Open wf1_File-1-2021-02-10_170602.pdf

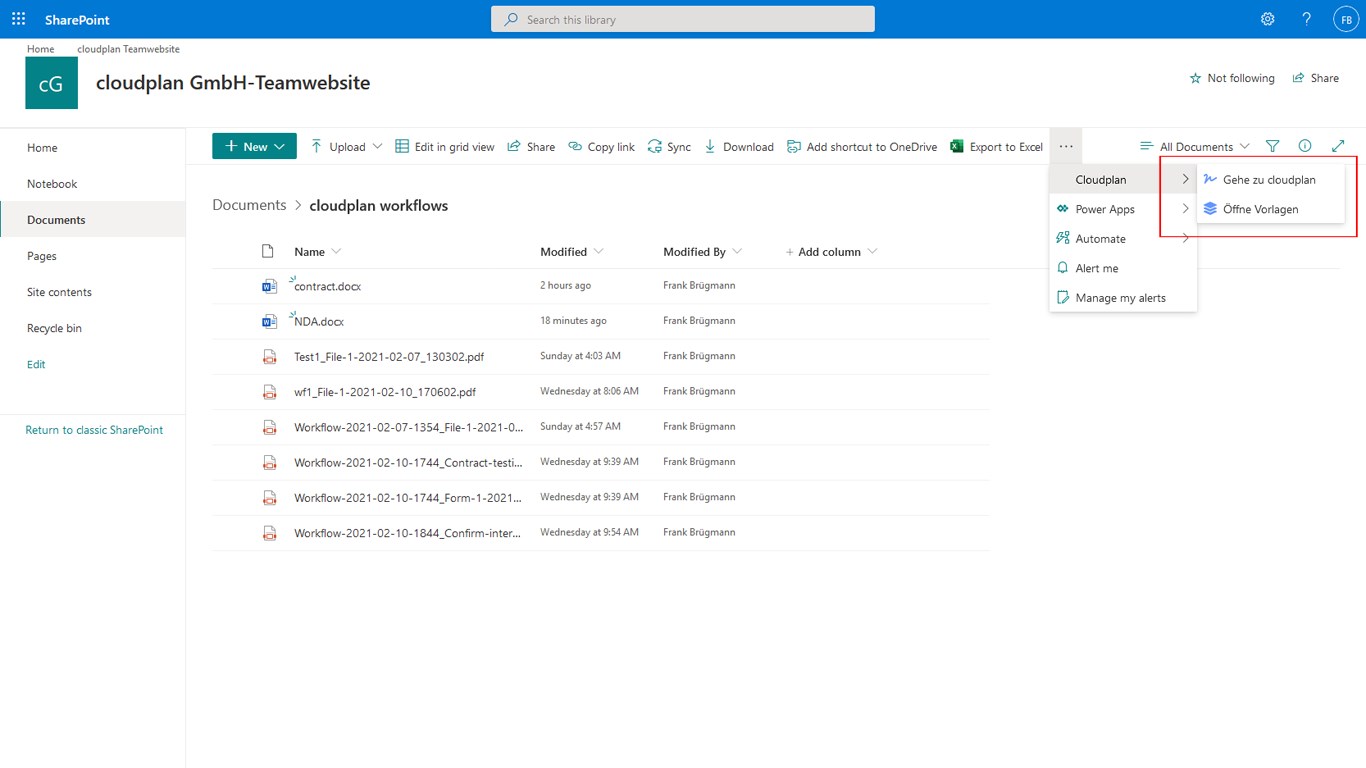click(x=385, y=391)
